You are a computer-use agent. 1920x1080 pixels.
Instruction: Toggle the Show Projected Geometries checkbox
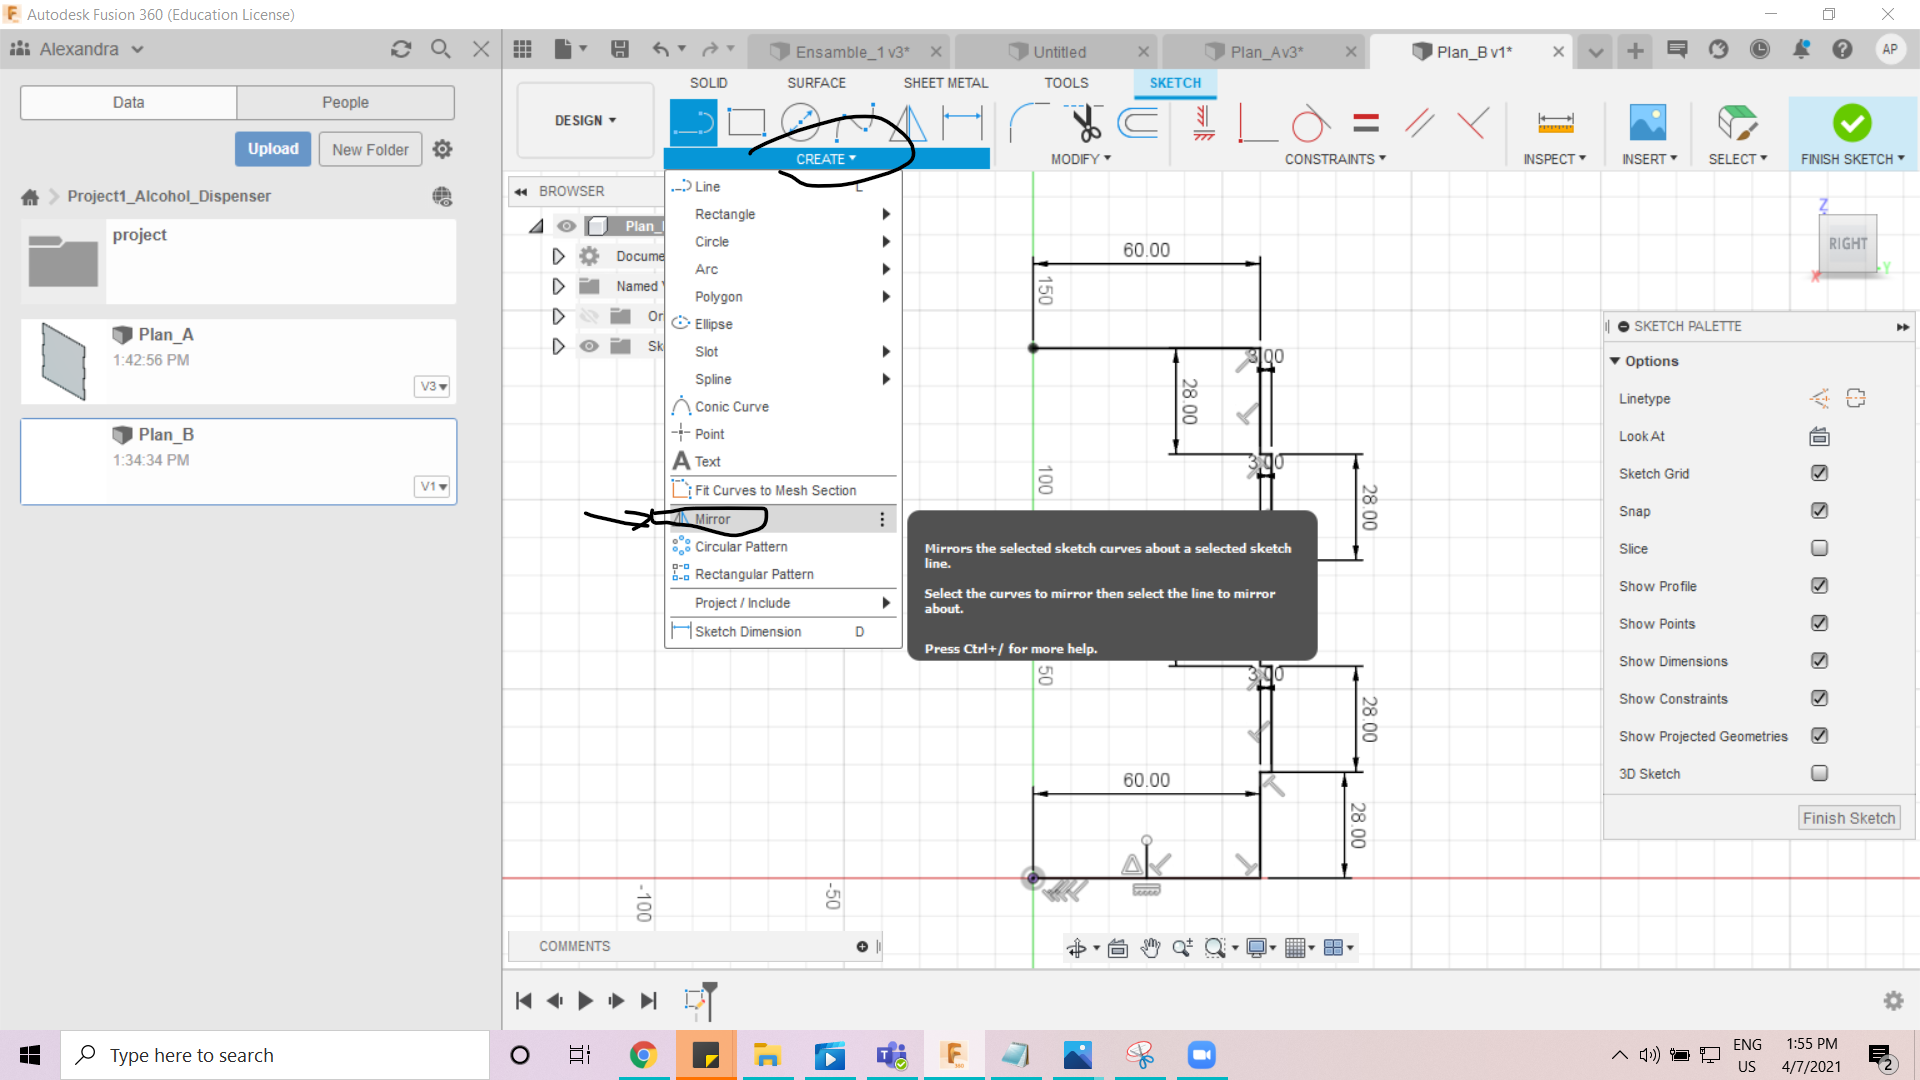tap(1819, 736)
